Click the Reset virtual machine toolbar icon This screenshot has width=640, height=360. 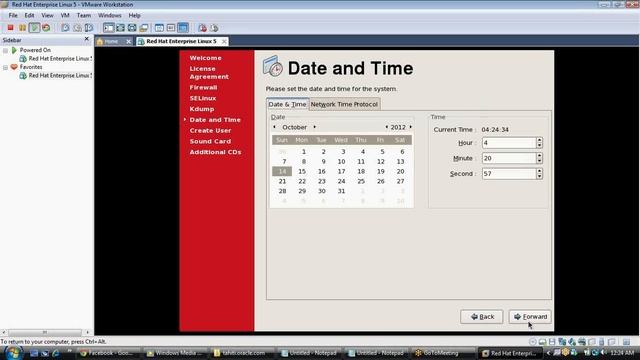(x=46, y=28)
